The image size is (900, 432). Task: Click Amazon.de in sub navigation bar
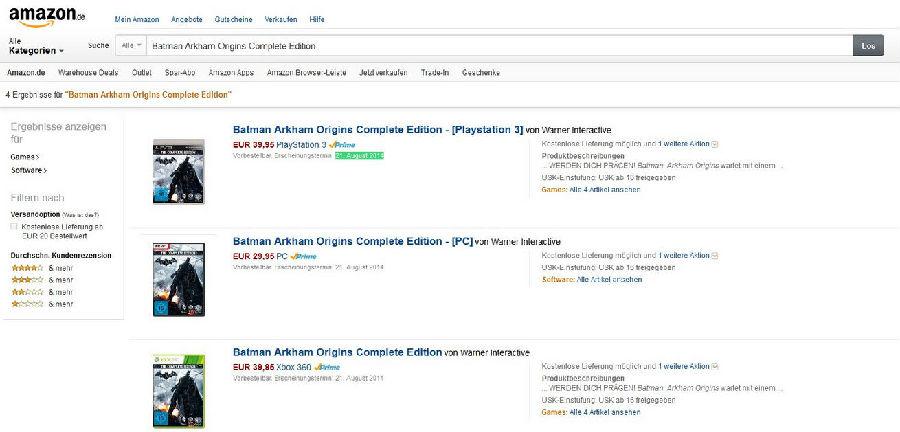tap(26, 73)
